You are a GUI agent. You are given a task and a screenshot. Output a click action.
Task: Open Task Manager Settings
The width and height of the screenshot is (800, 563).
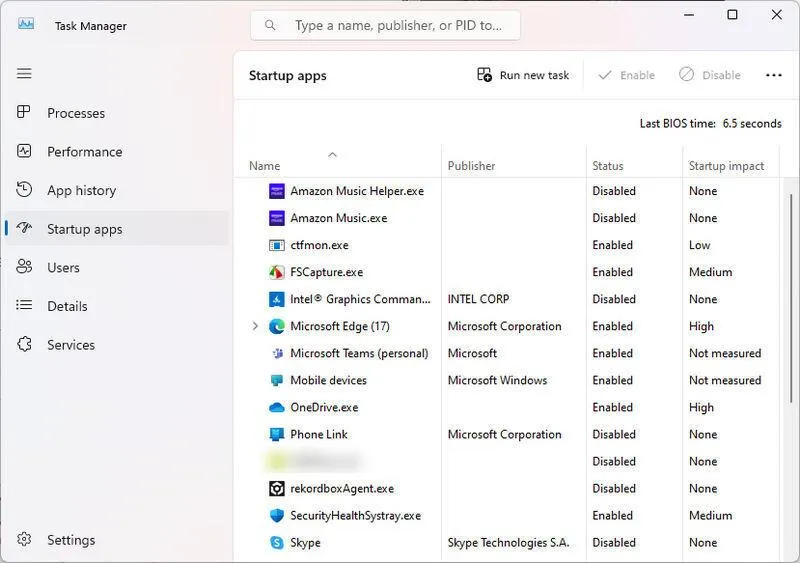point(117,540)
